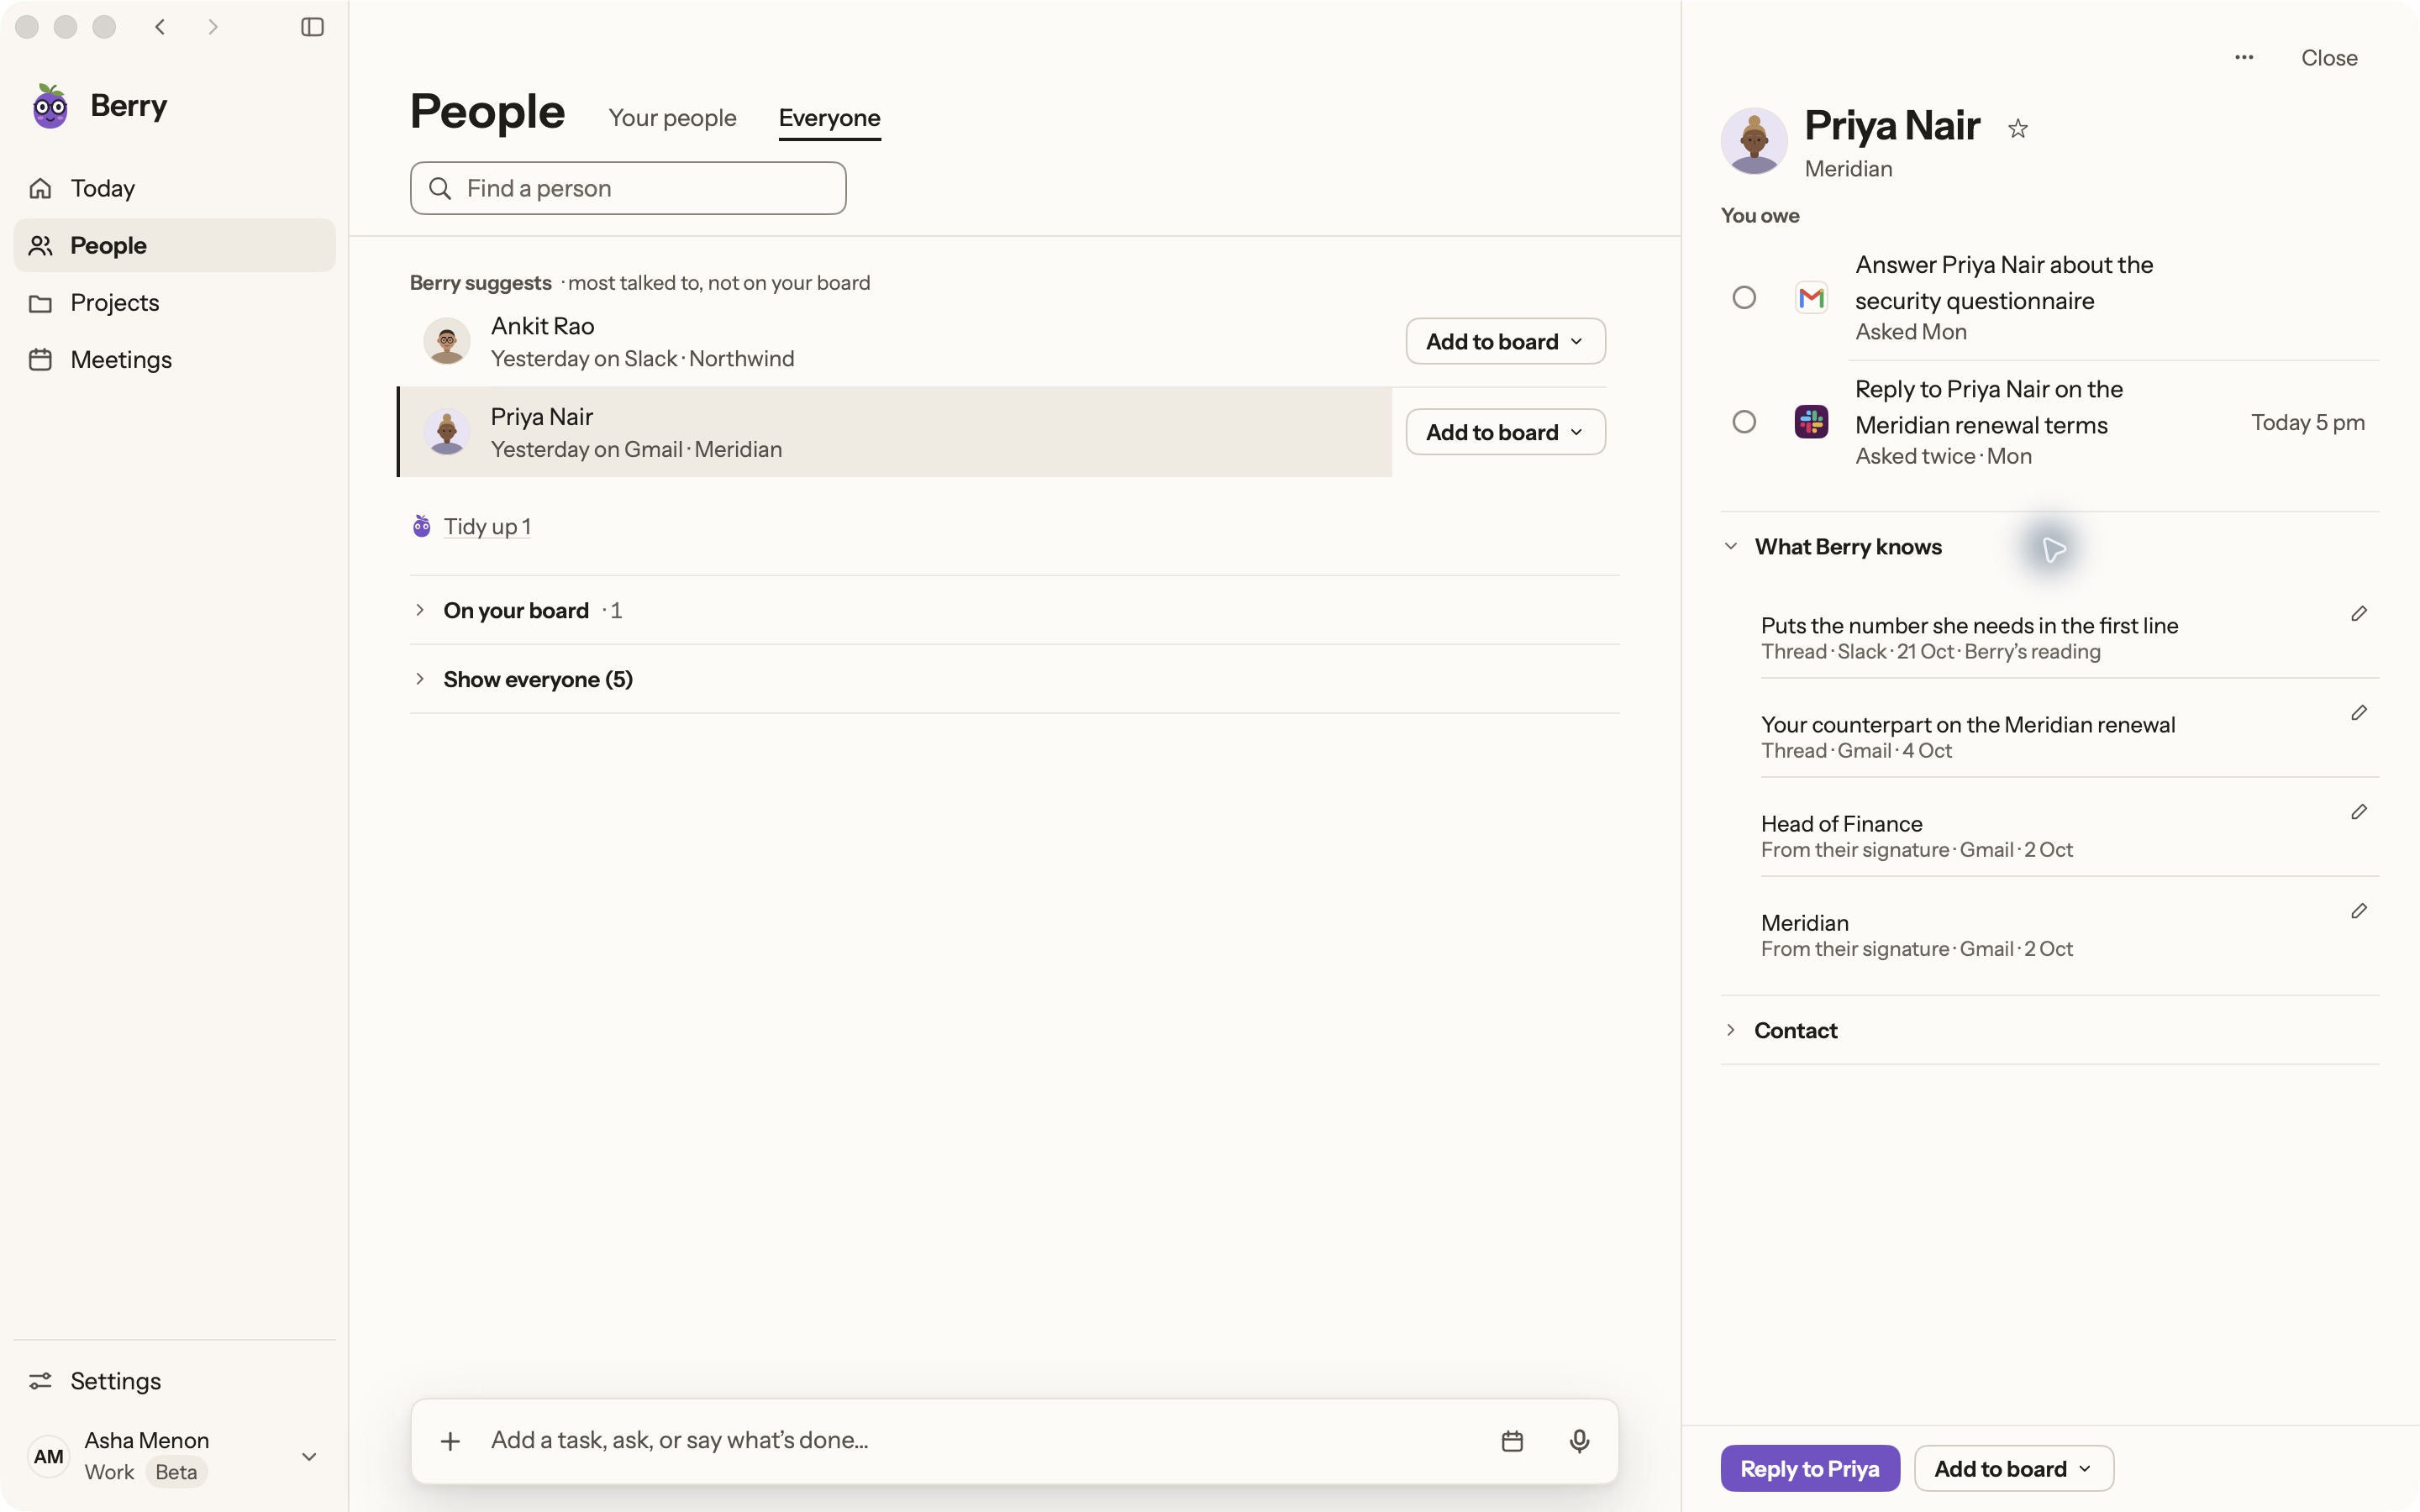Image resolution: width=2420 pixels, height=1512 pixels.
Task: Click the Add a task input field
Action: [980, 1440]
